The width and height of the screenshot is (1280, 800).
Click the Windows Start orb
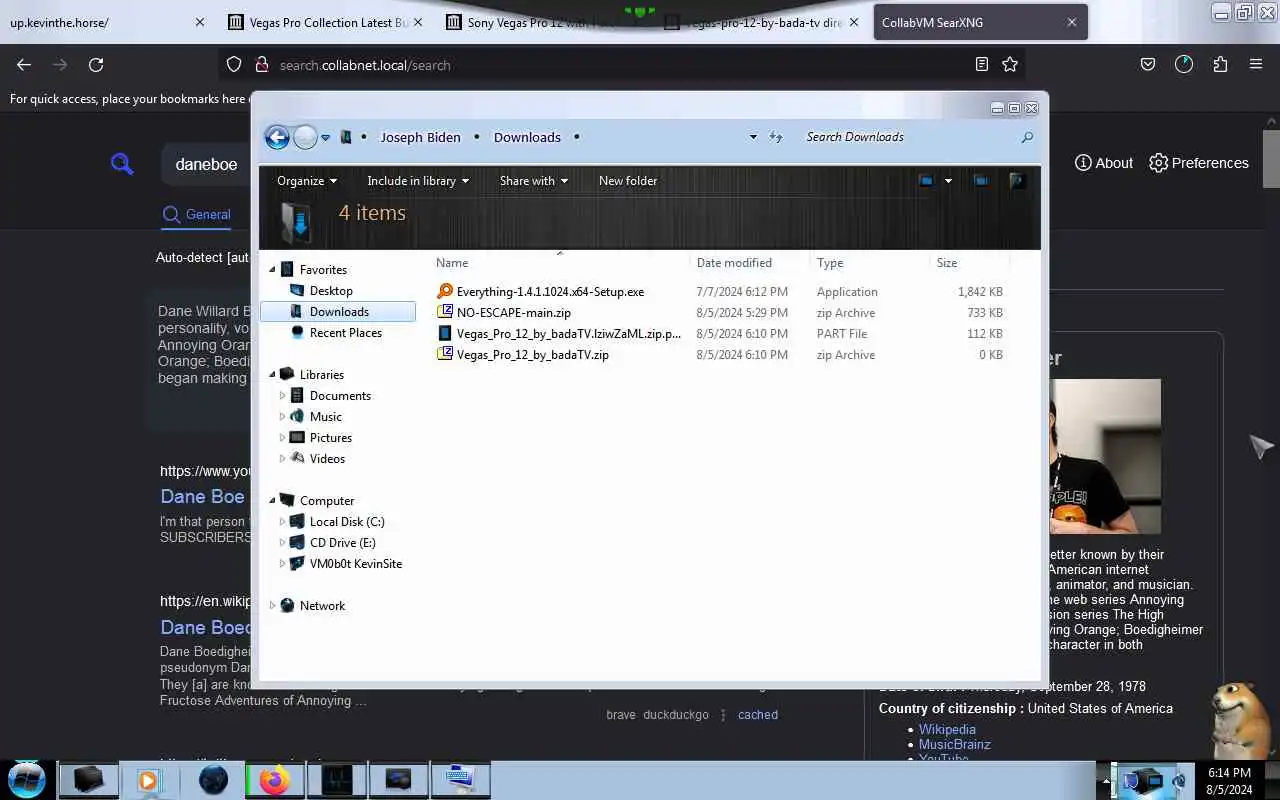click(x=27, y=780)
